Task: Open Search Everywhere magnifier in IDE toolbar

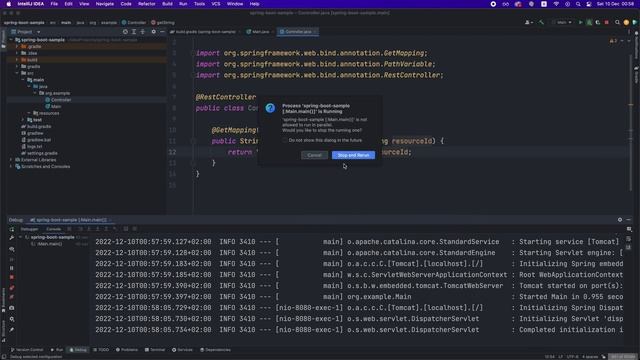Action: coord(617,22)
